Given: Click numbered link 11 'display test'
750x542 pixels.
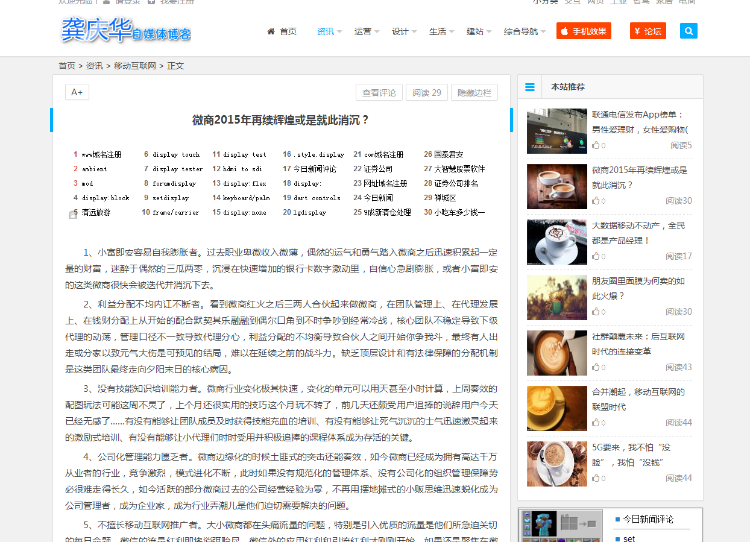Looking at the screenshot, I should (x=244, y=155).
